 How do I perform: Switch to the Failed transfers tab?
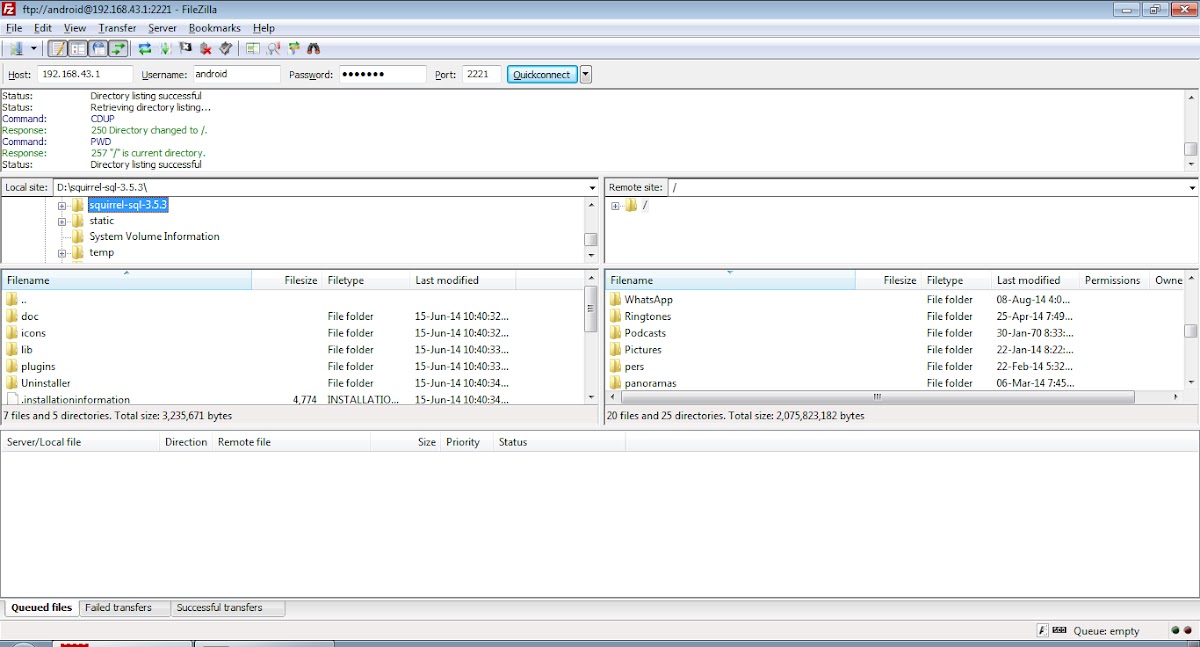(118, 607)
